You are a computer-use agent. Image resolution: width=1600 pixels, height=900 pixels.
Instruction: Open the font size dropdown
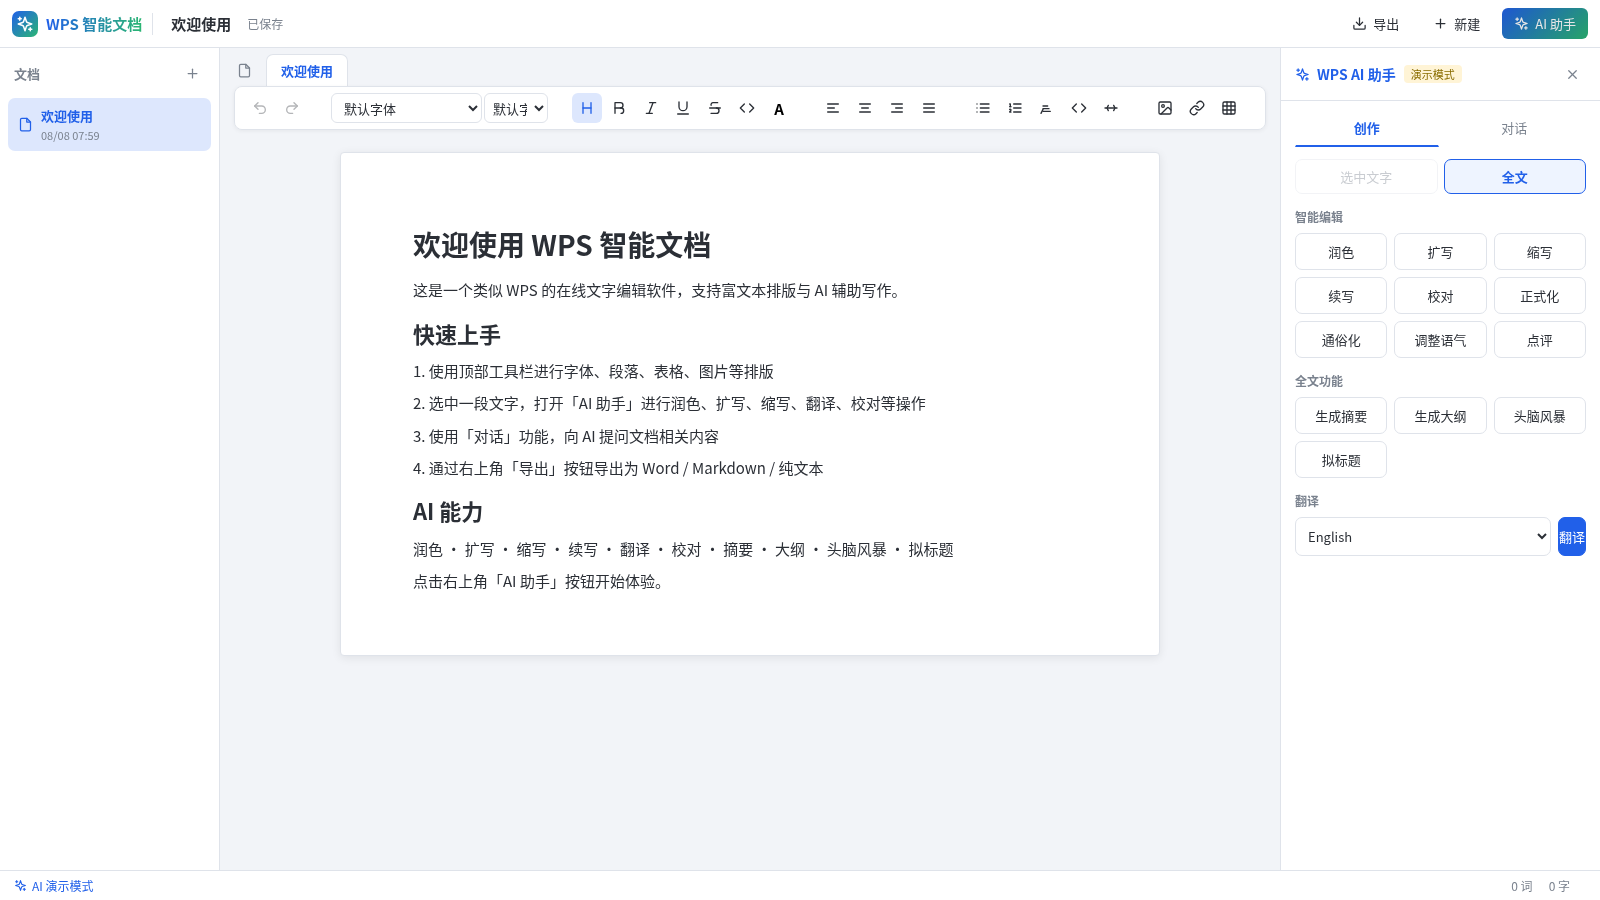coord(516,108)
